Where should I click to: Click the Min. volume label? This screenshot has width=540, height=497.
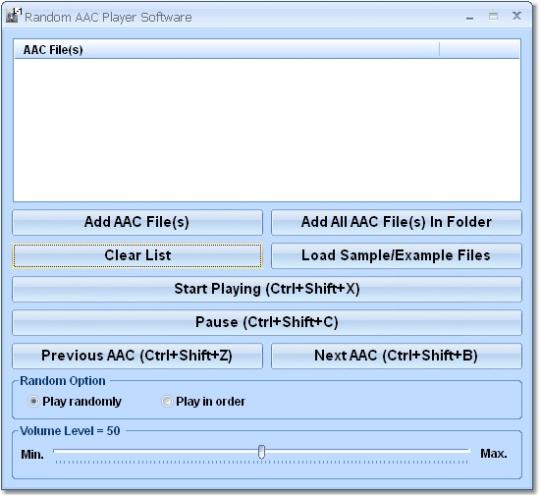click(x=32, y=455)
